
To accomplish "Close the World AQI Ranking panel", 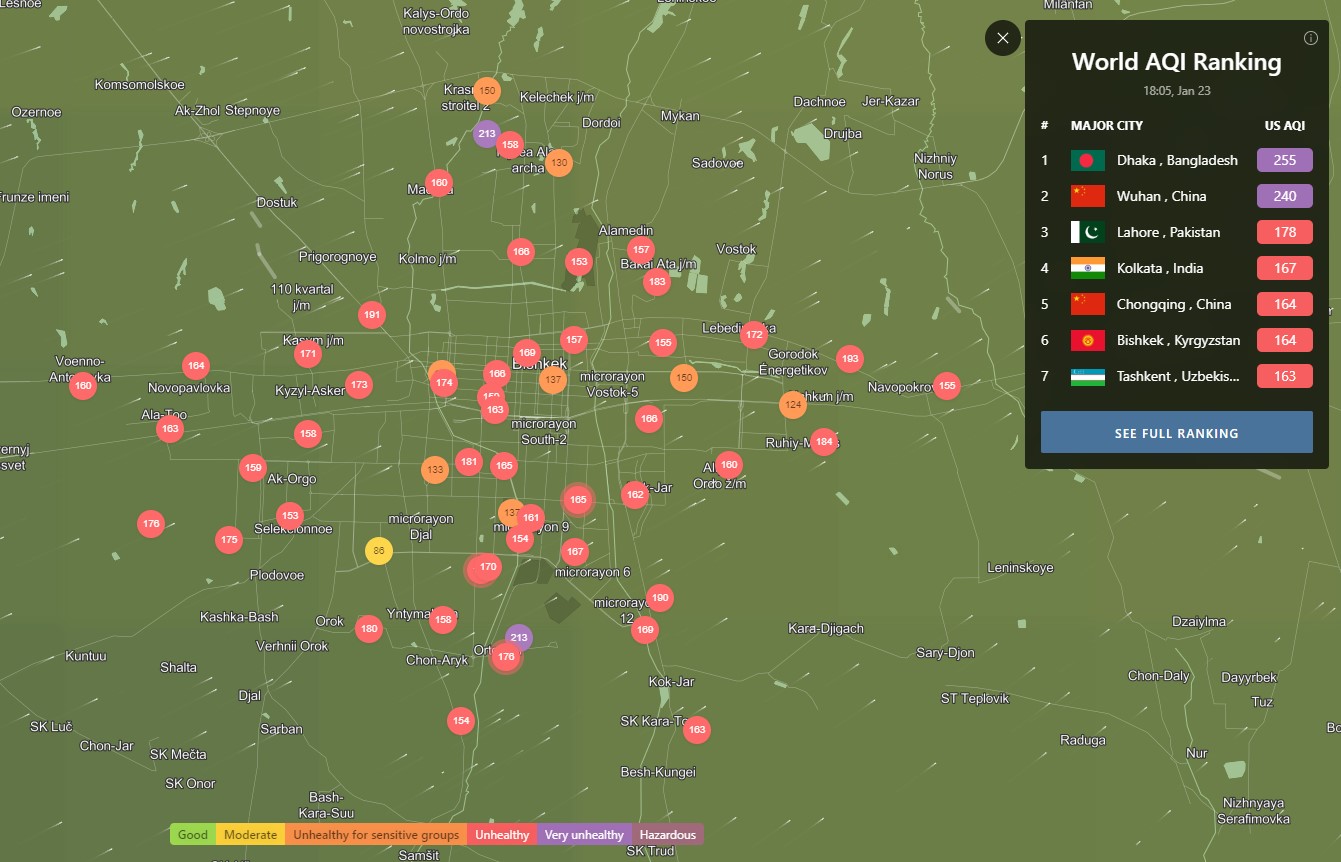I will pyautogui.click(x=1003, y=38).
